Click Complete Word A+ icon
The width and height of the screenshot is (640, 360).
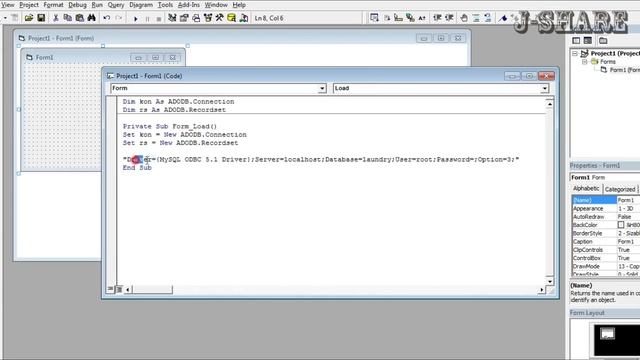(422, 18)
